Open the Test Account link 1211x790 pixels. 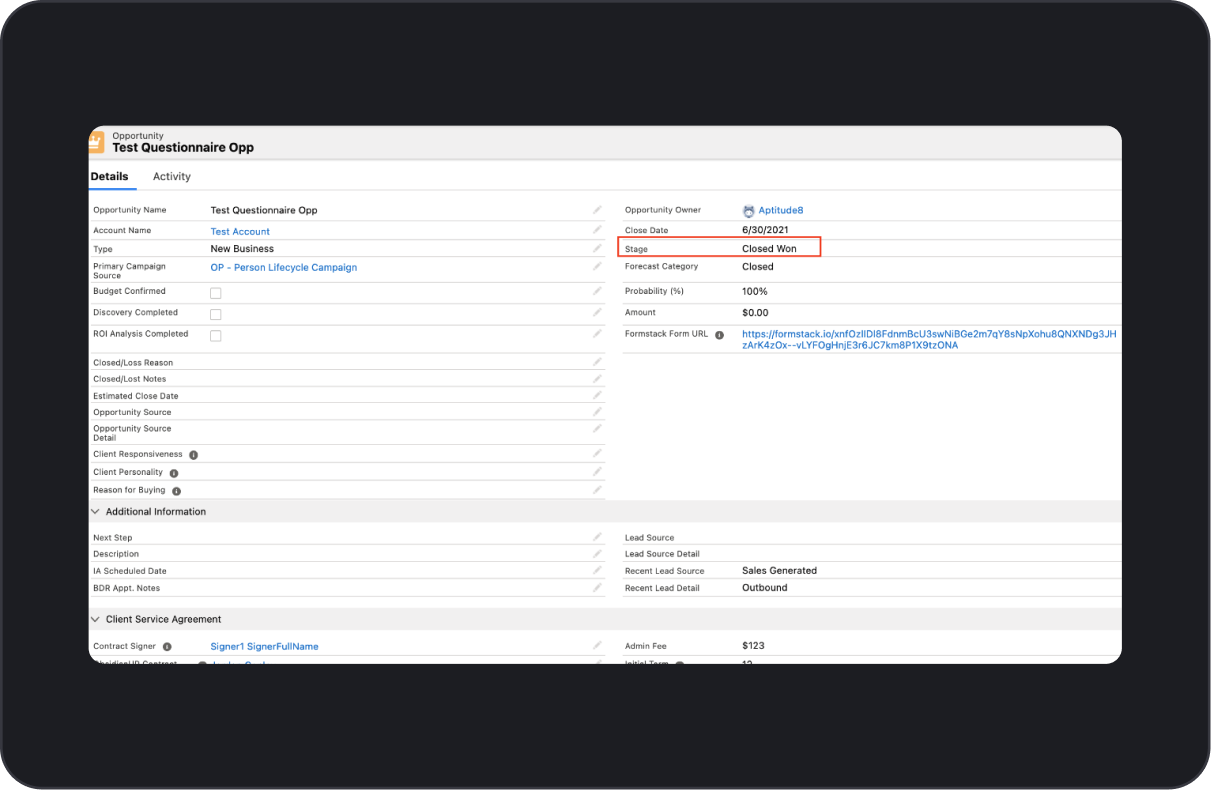tap(240, 231)
